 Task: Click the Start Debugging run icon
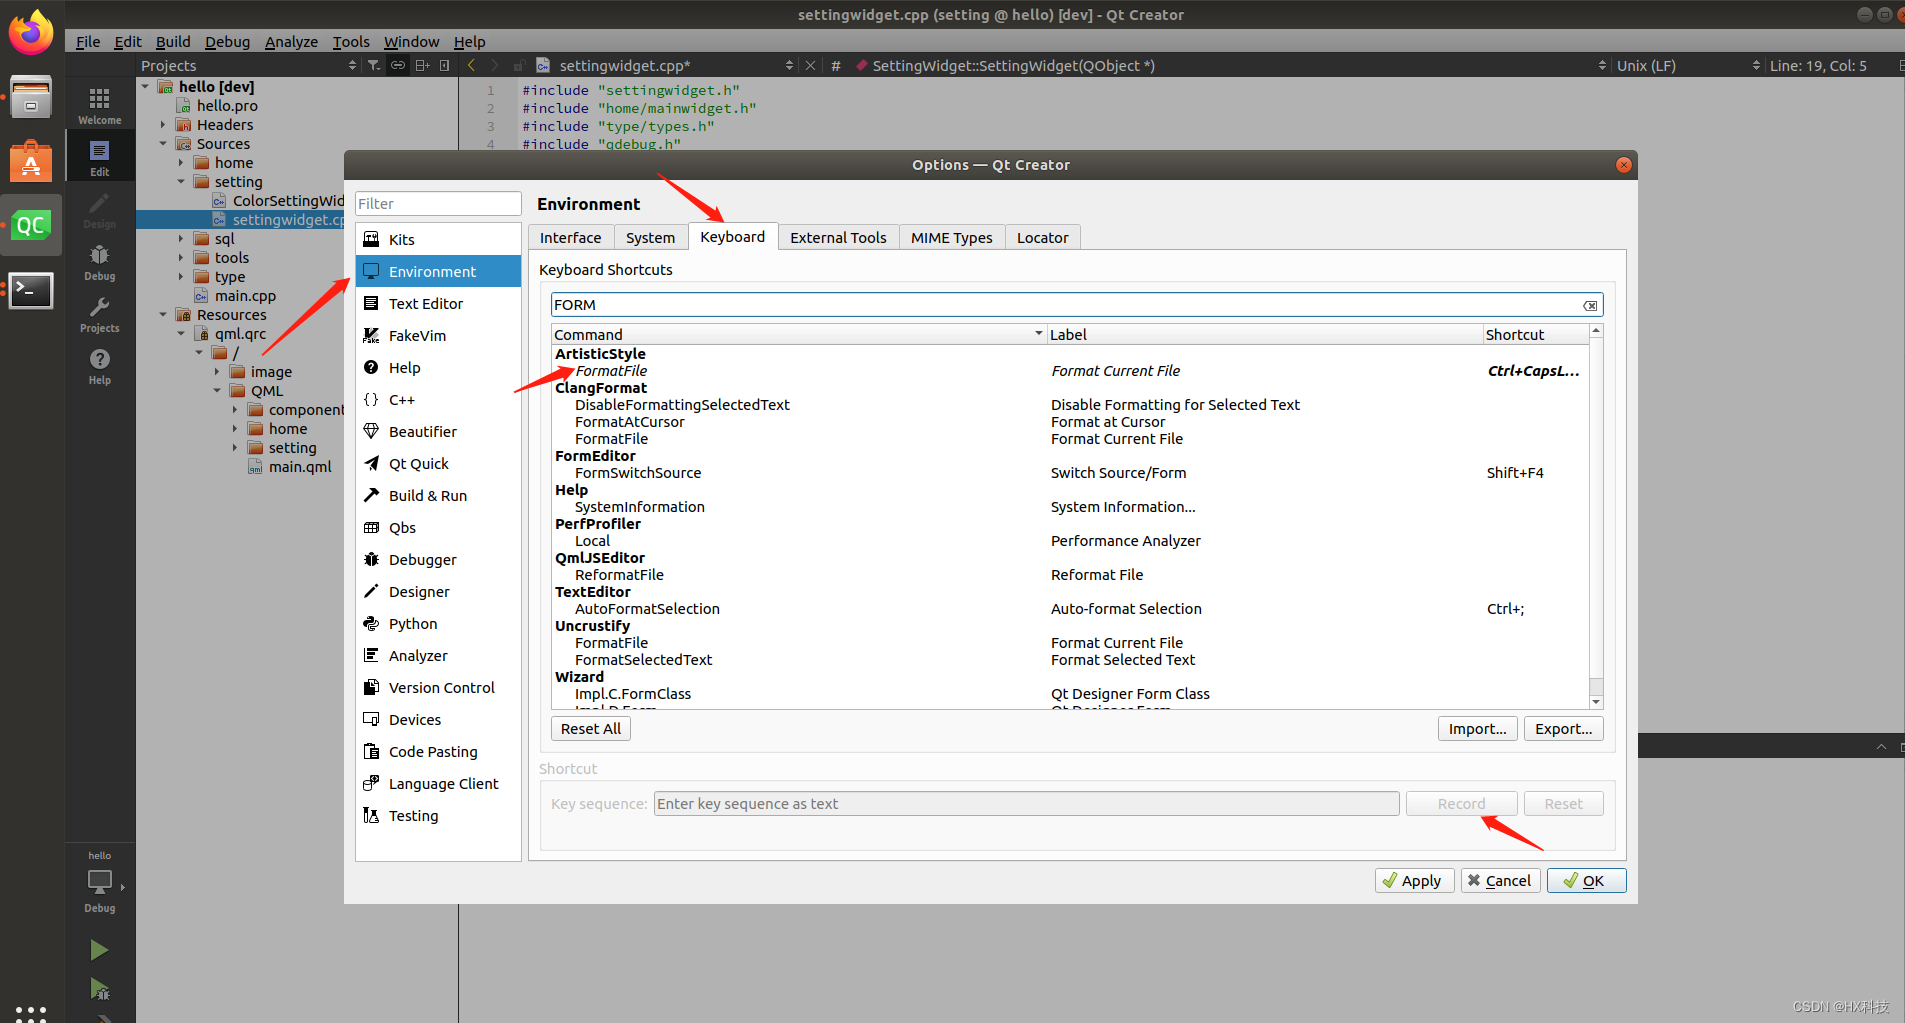99,989
